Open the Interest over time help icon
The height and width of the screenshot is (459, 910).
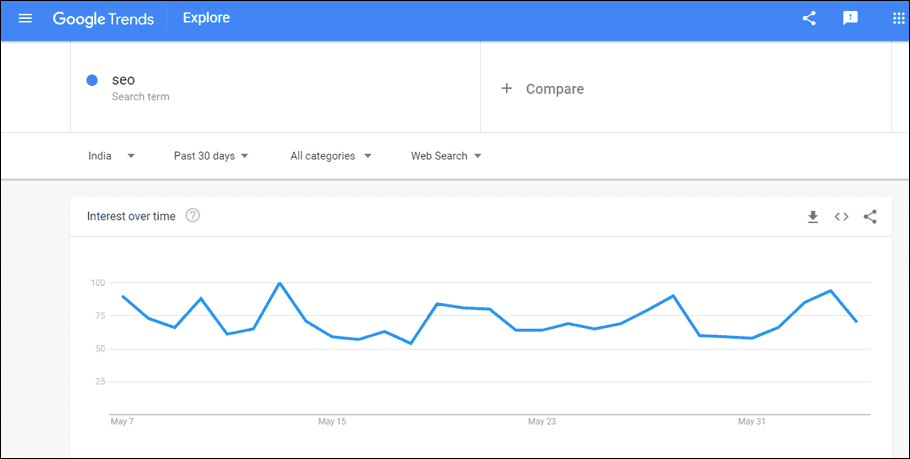pyautogui.click(x=193, y=216)
